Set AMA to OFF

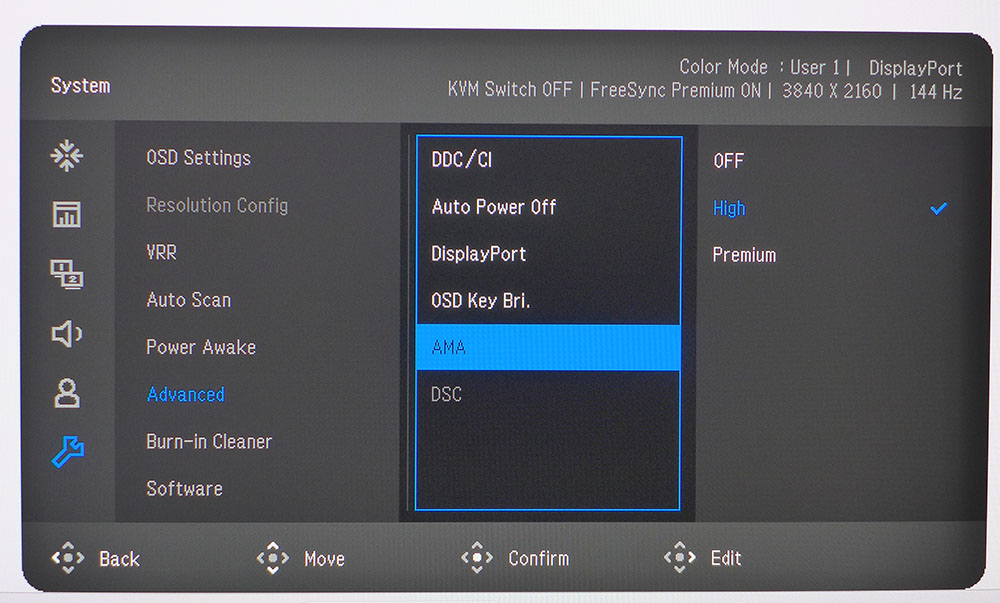click(x=728, y=161)
